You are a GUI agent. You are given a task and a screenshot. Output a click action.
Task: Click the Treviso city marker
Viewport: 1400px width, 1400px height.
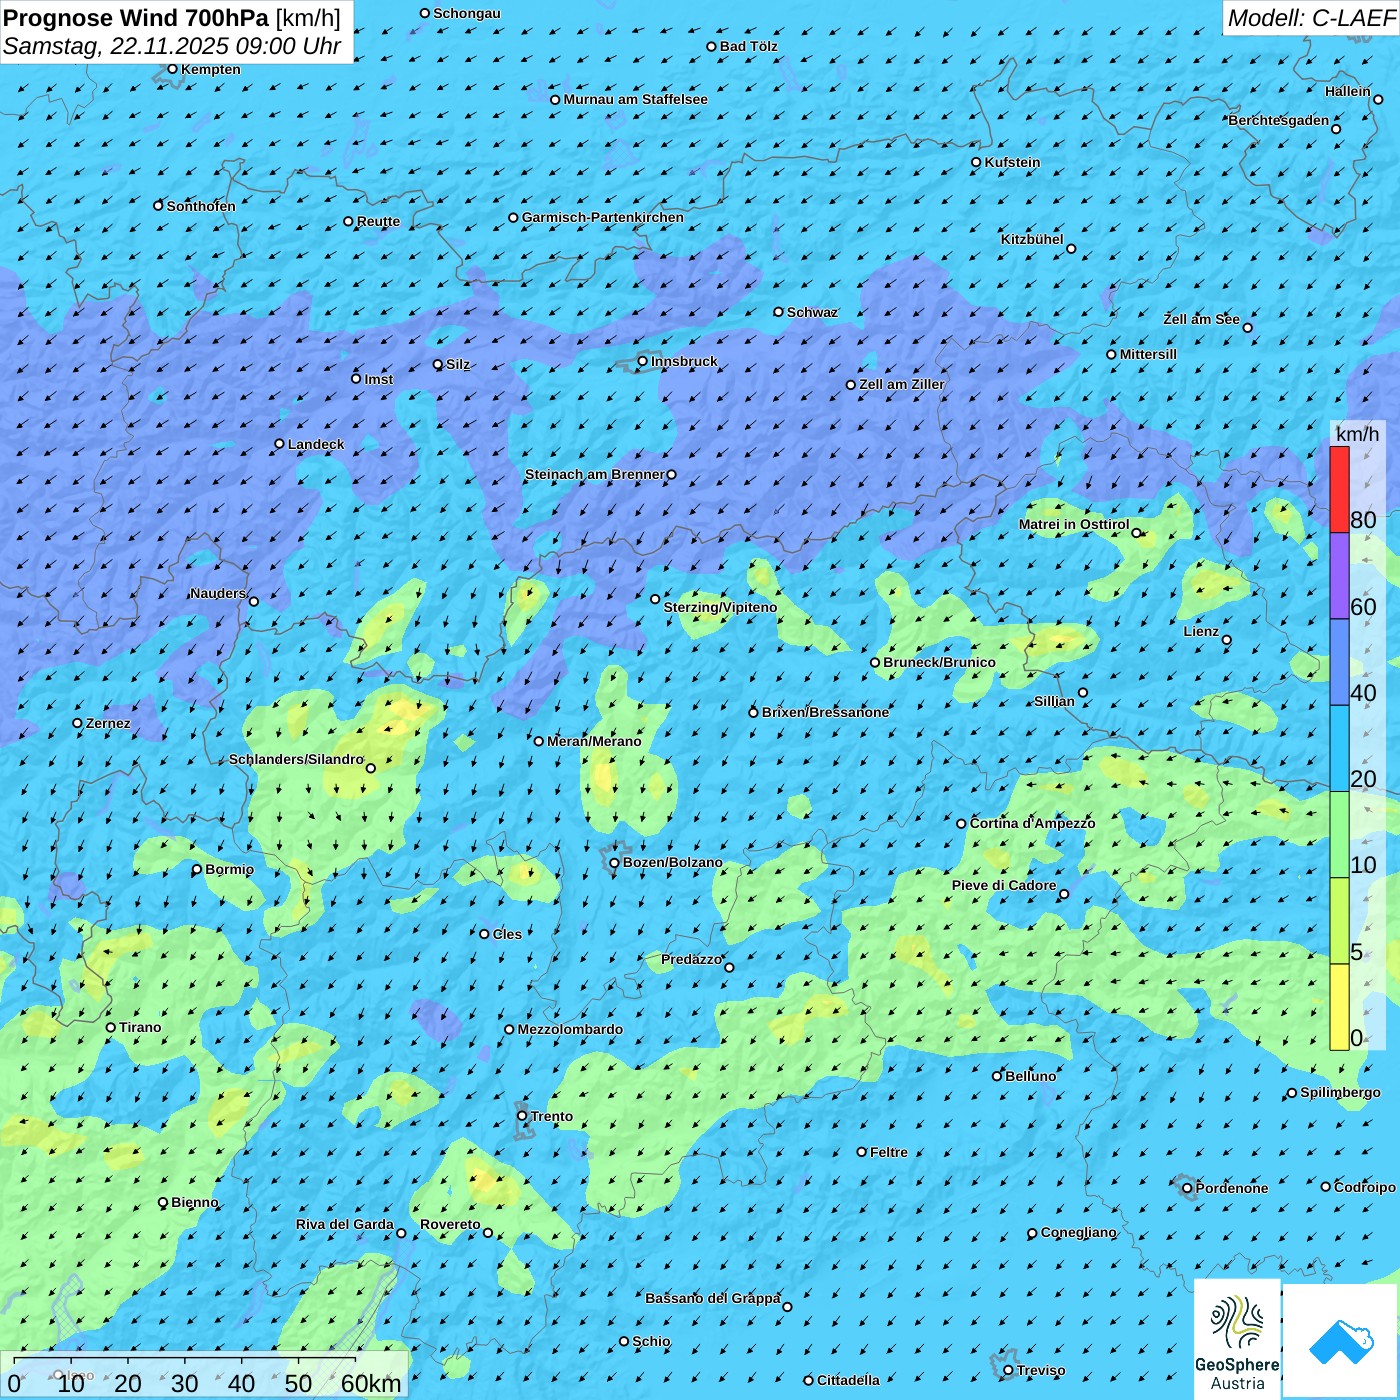[x=1009, y=1370]
